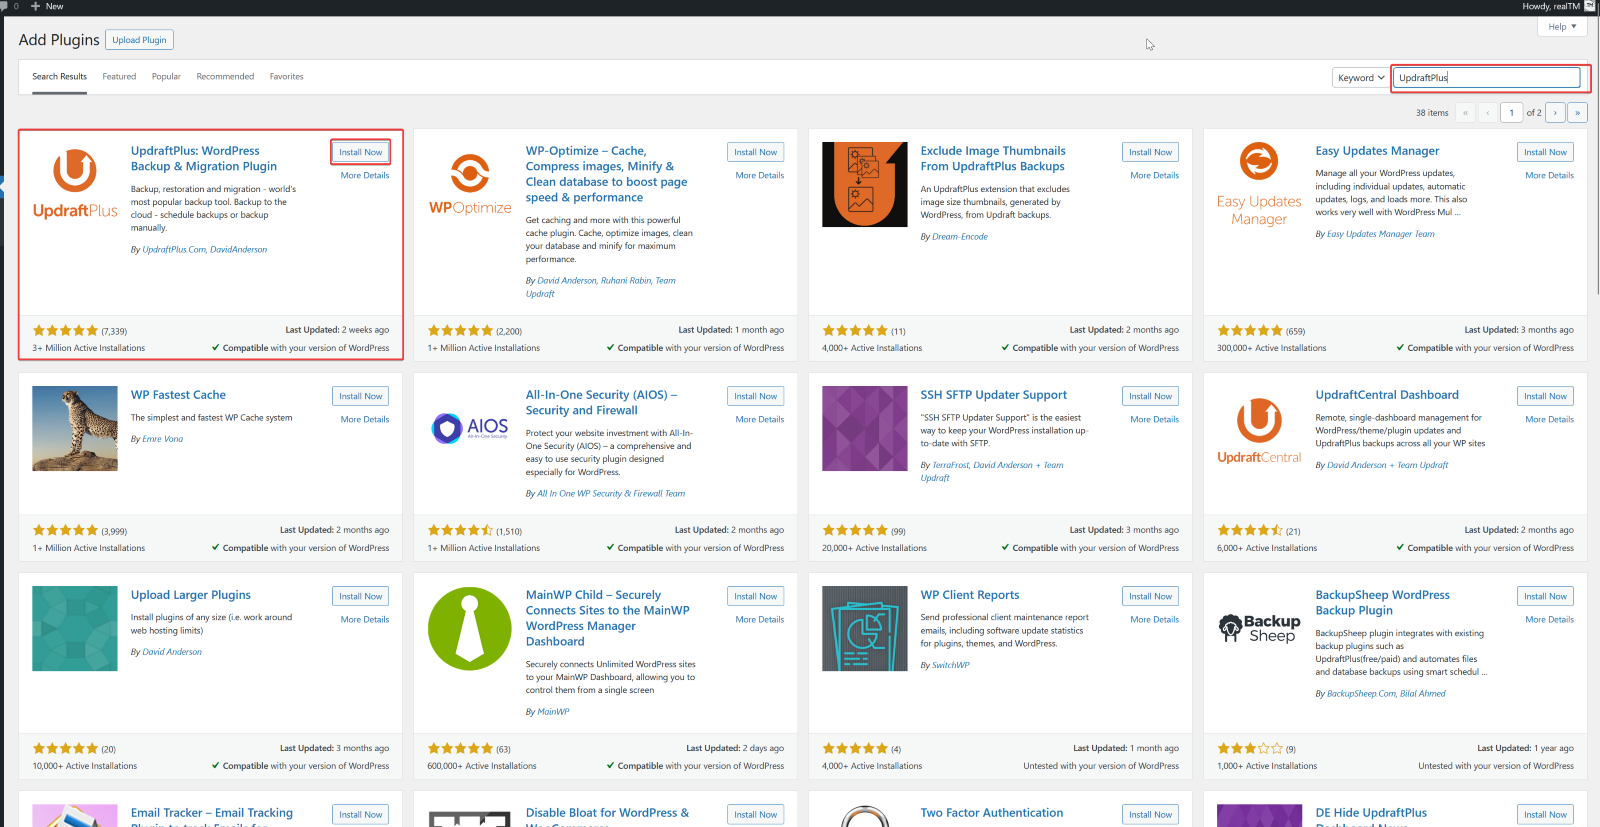Click the Upload Larger Plugins icon
The height and width of the screenshot is (827, 1600).
pos(75,628)
